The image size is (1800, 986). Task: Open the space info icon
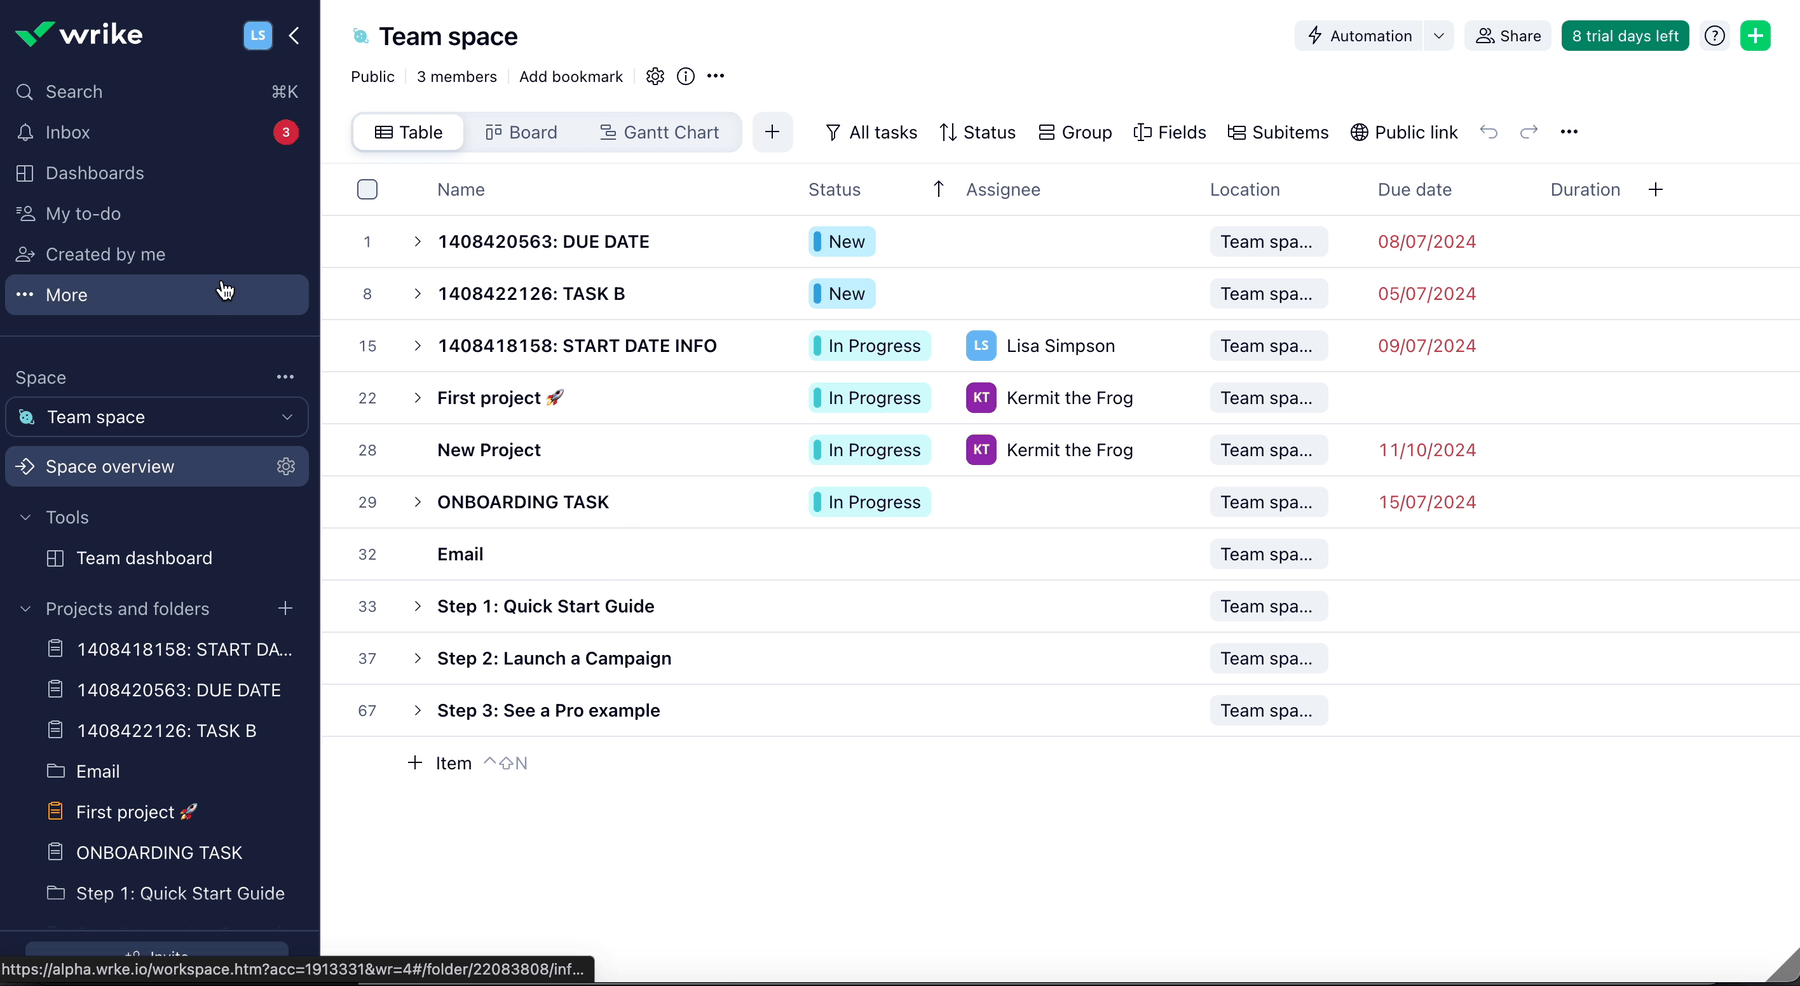(x=686, y=77)
